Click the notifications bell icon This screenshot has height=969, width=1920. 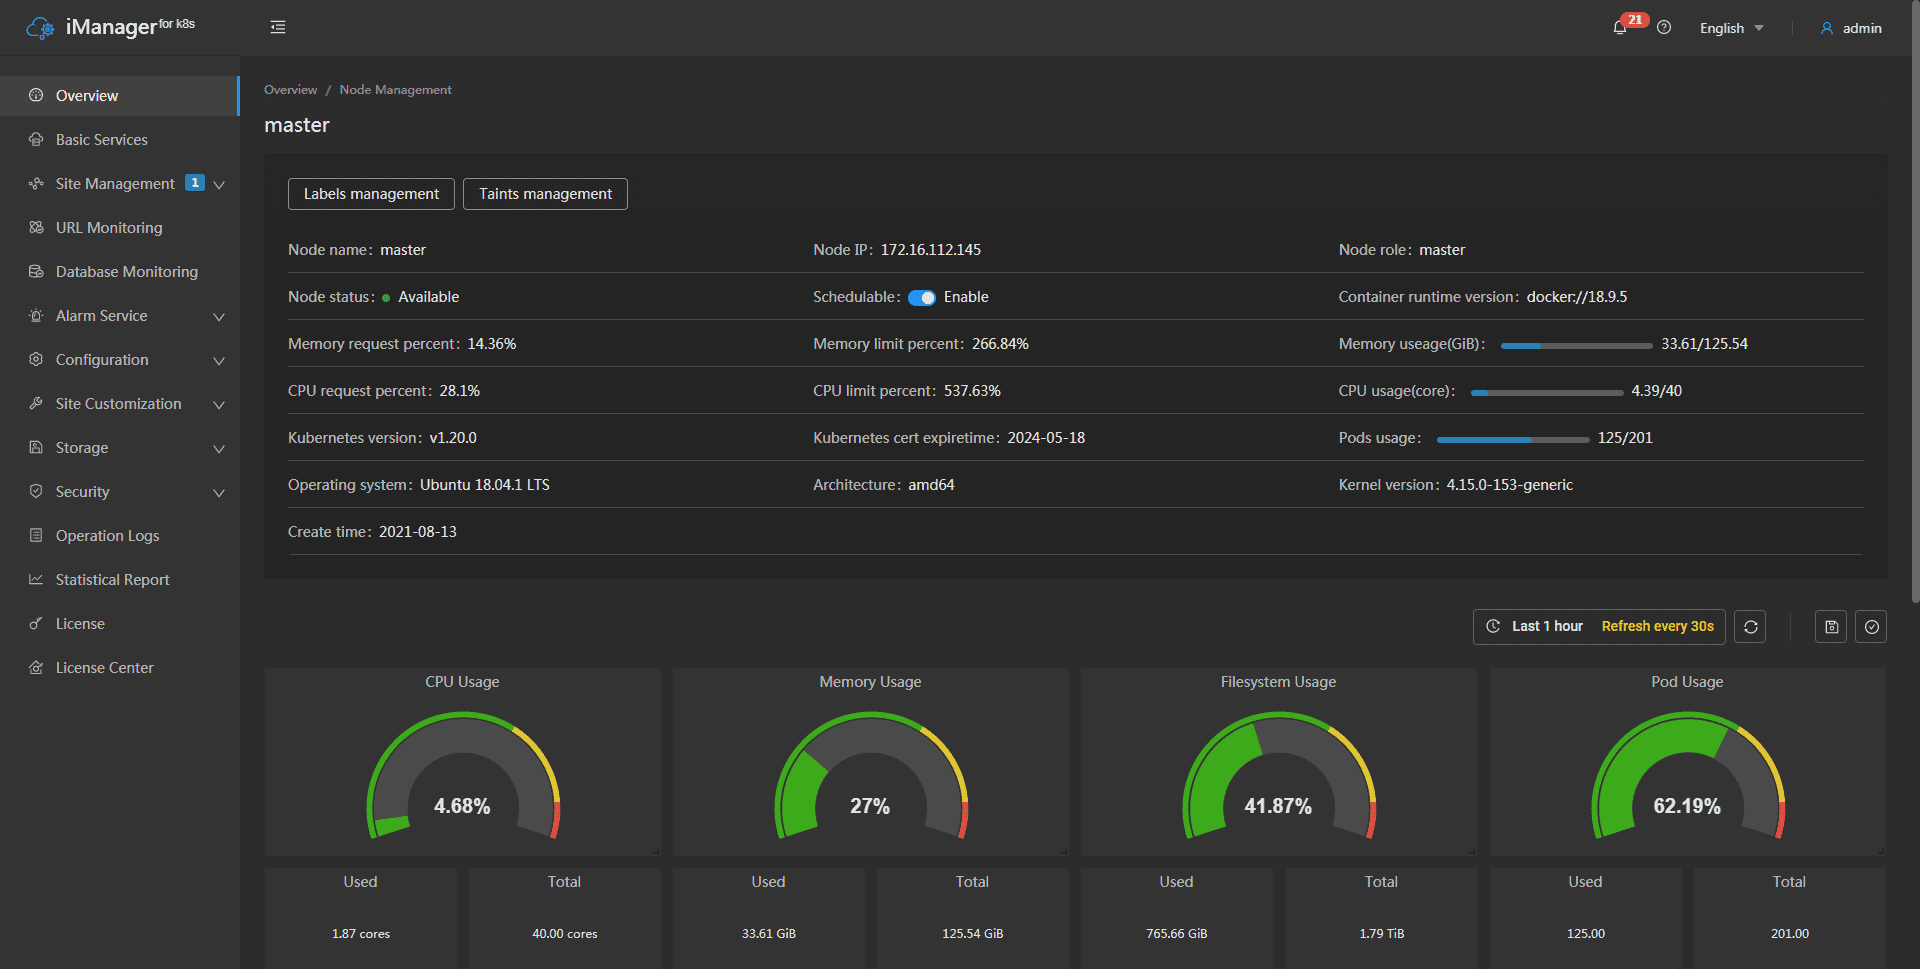pos(1619,28)
